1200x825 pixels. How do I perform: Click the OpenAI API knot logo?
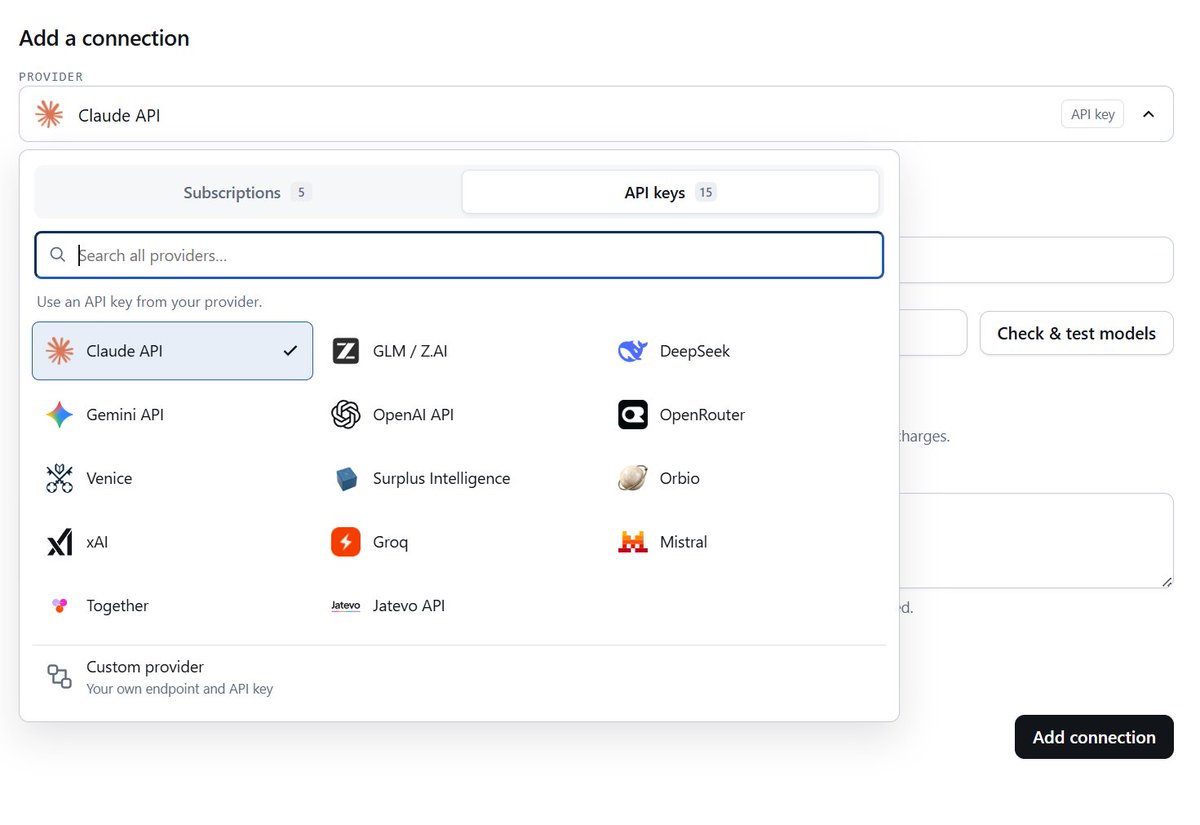(346, 415)
